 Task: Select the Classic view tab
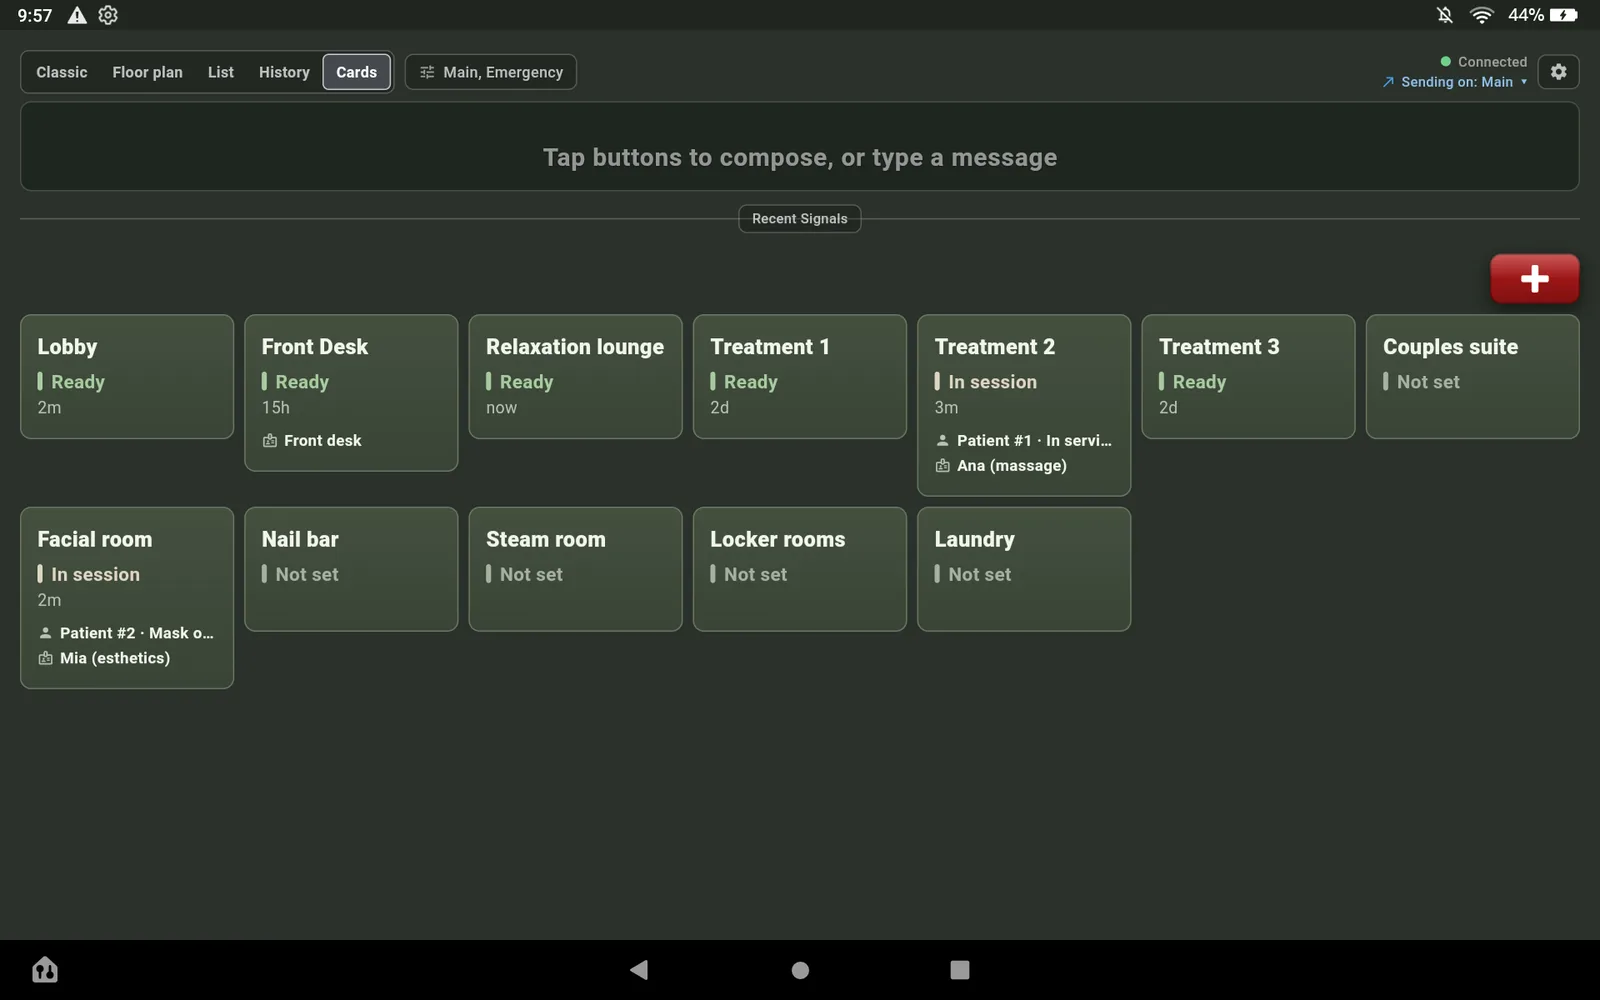point(62,72)
